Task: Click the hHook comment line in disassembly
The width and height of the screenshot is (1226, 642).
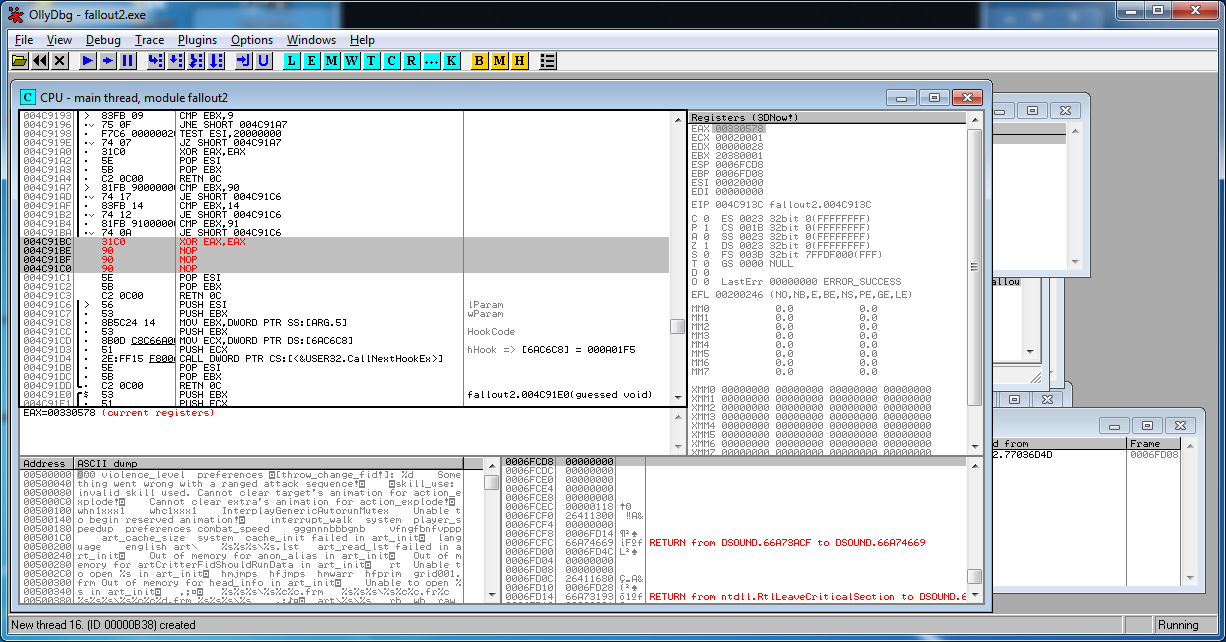Action: pyautogui.click(x=551, y=350)
